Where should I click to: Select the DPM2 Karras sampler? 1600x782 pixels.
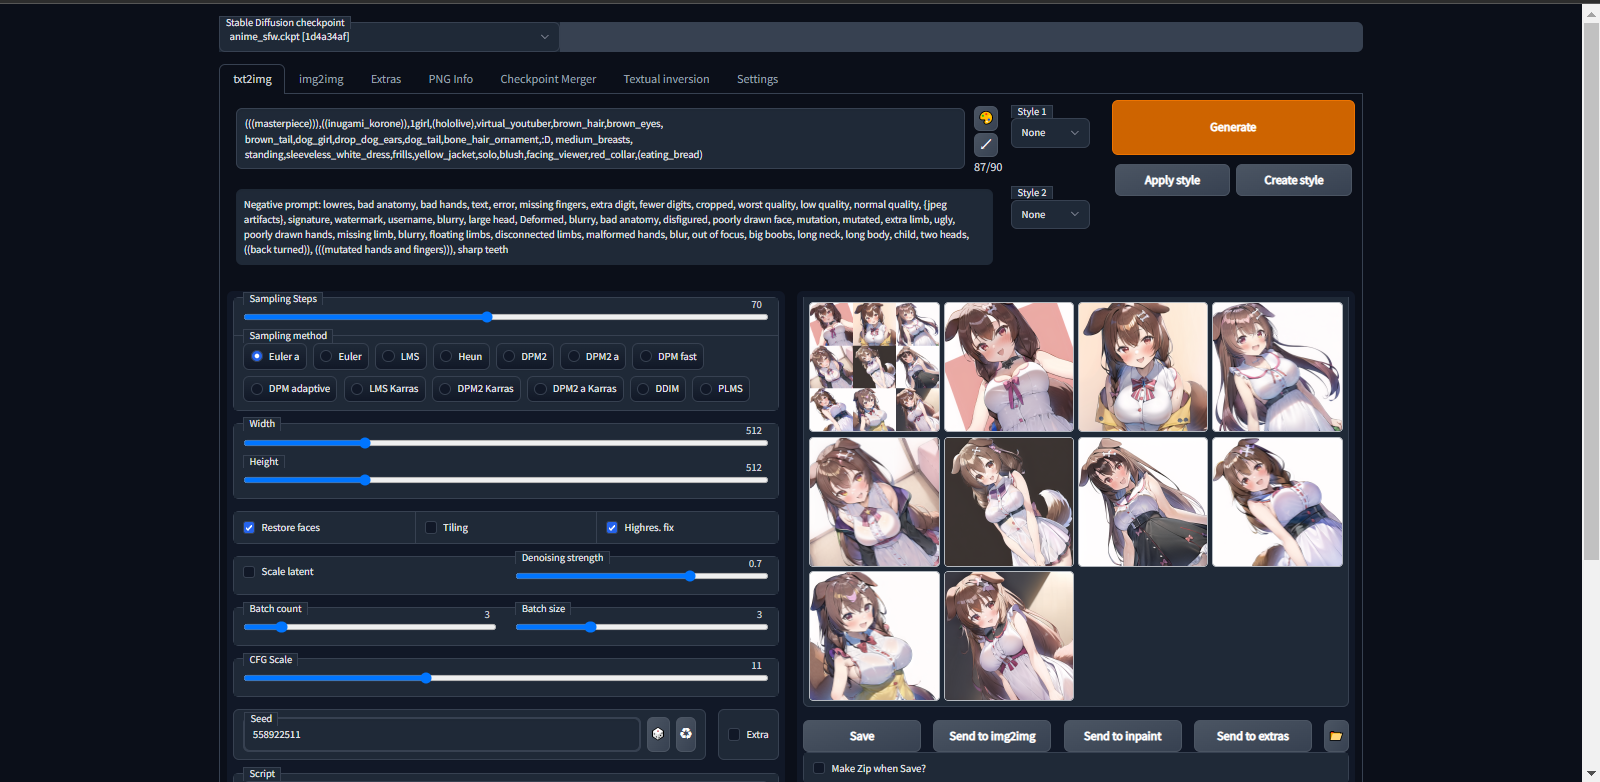point(477,389)
